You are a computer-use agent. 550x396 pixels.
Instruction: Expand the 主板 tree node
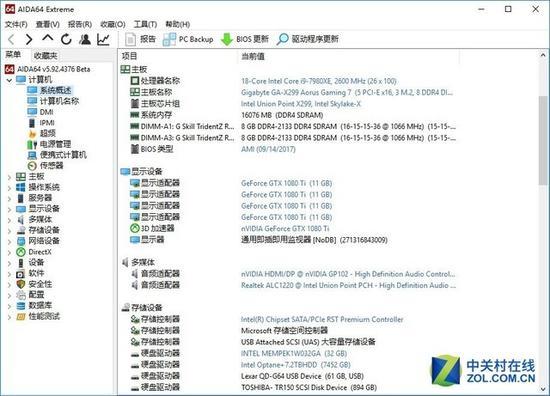9,177
